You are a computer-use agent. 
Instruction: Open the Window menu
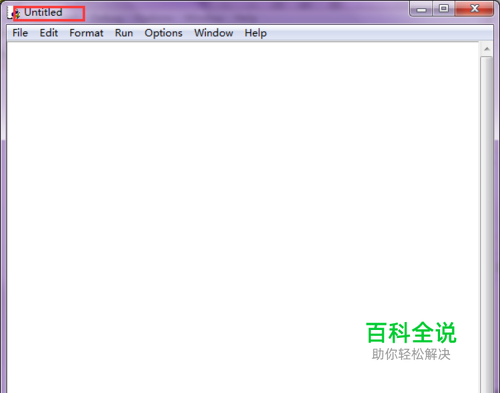[214, 33]
